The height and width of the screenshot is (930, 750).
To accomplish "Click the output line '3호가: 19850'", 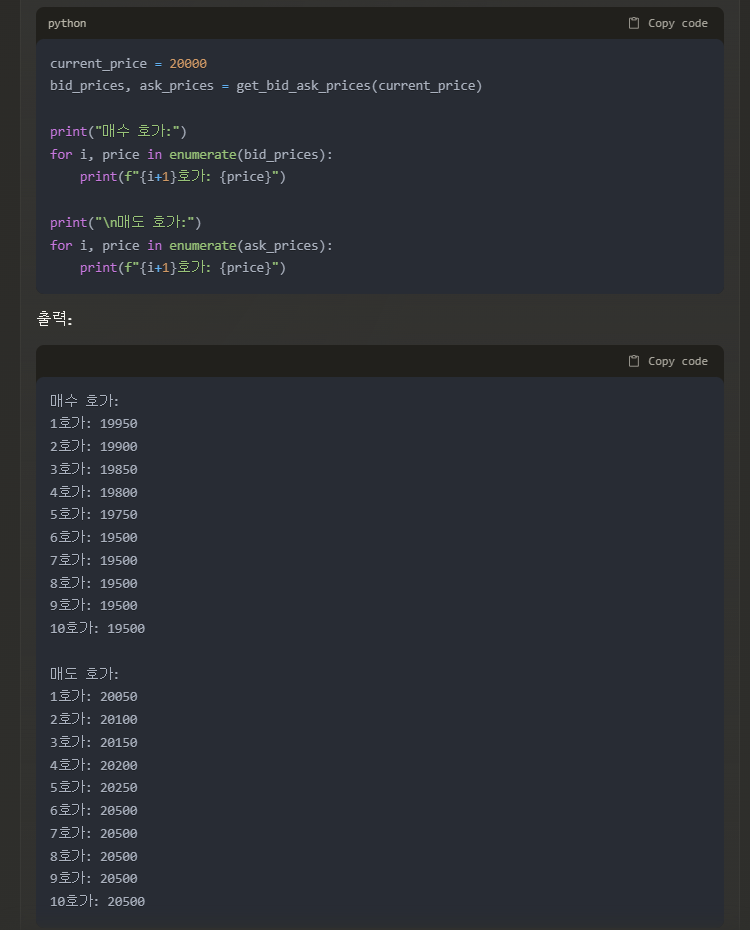I will pyautogui.click(x=94, y=469).
